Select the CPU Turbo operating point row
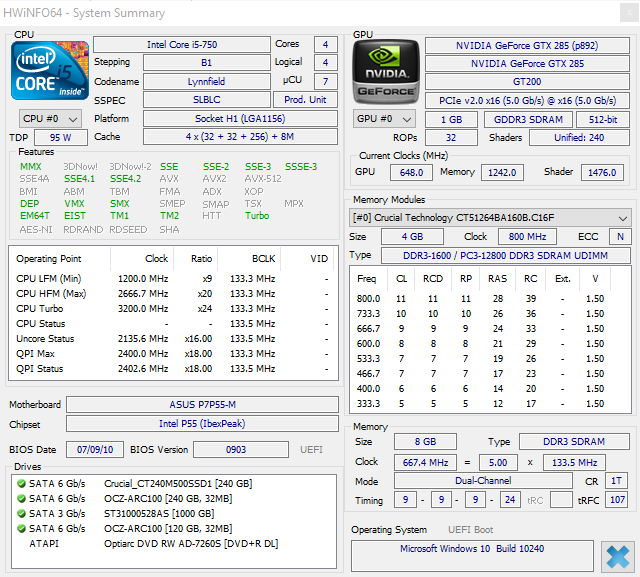640x577 pixels. click(173, 308)
